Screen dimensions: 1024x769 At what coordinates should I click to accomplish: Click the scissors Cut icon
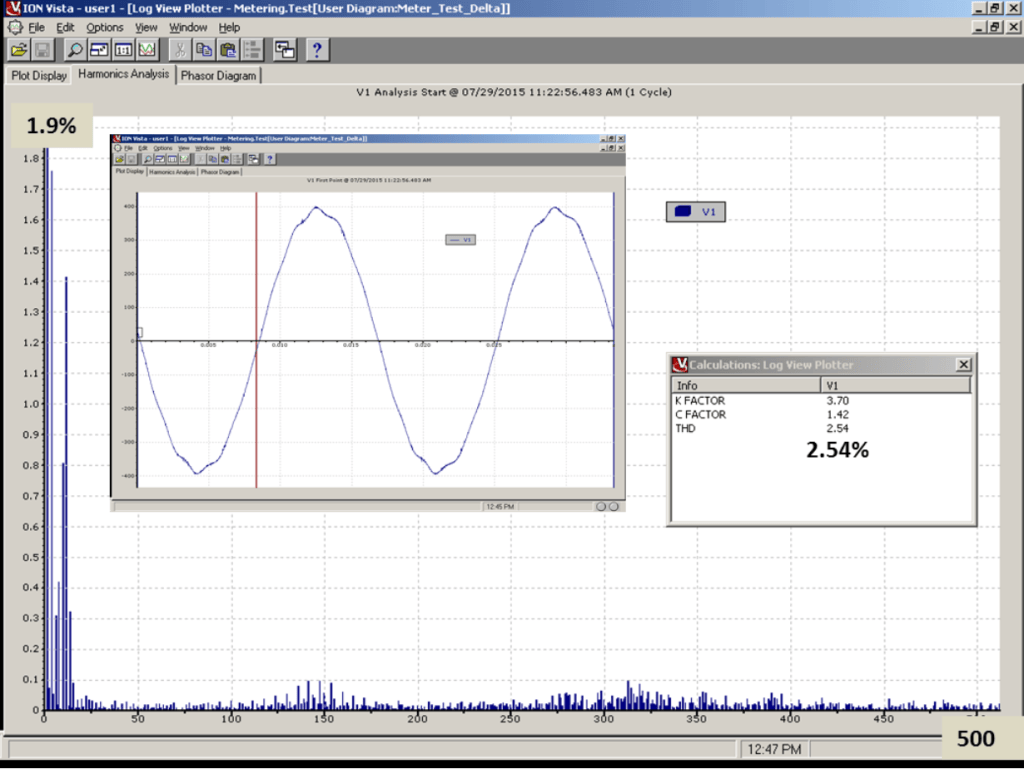180,50
